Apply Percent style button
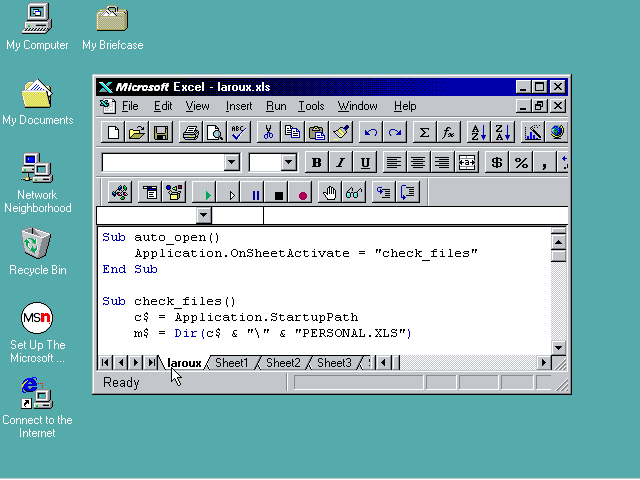 coord(521,162)
